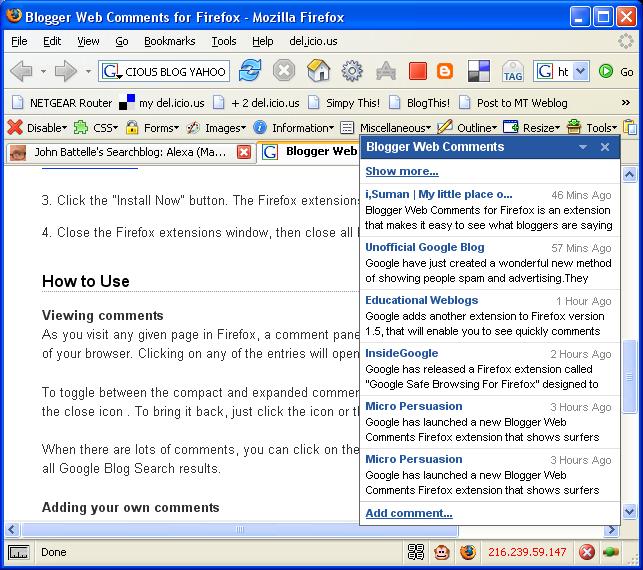This screenshot has height=570, width=643.
Task: Select the Blogger Web tab
Action: [310, 151]
